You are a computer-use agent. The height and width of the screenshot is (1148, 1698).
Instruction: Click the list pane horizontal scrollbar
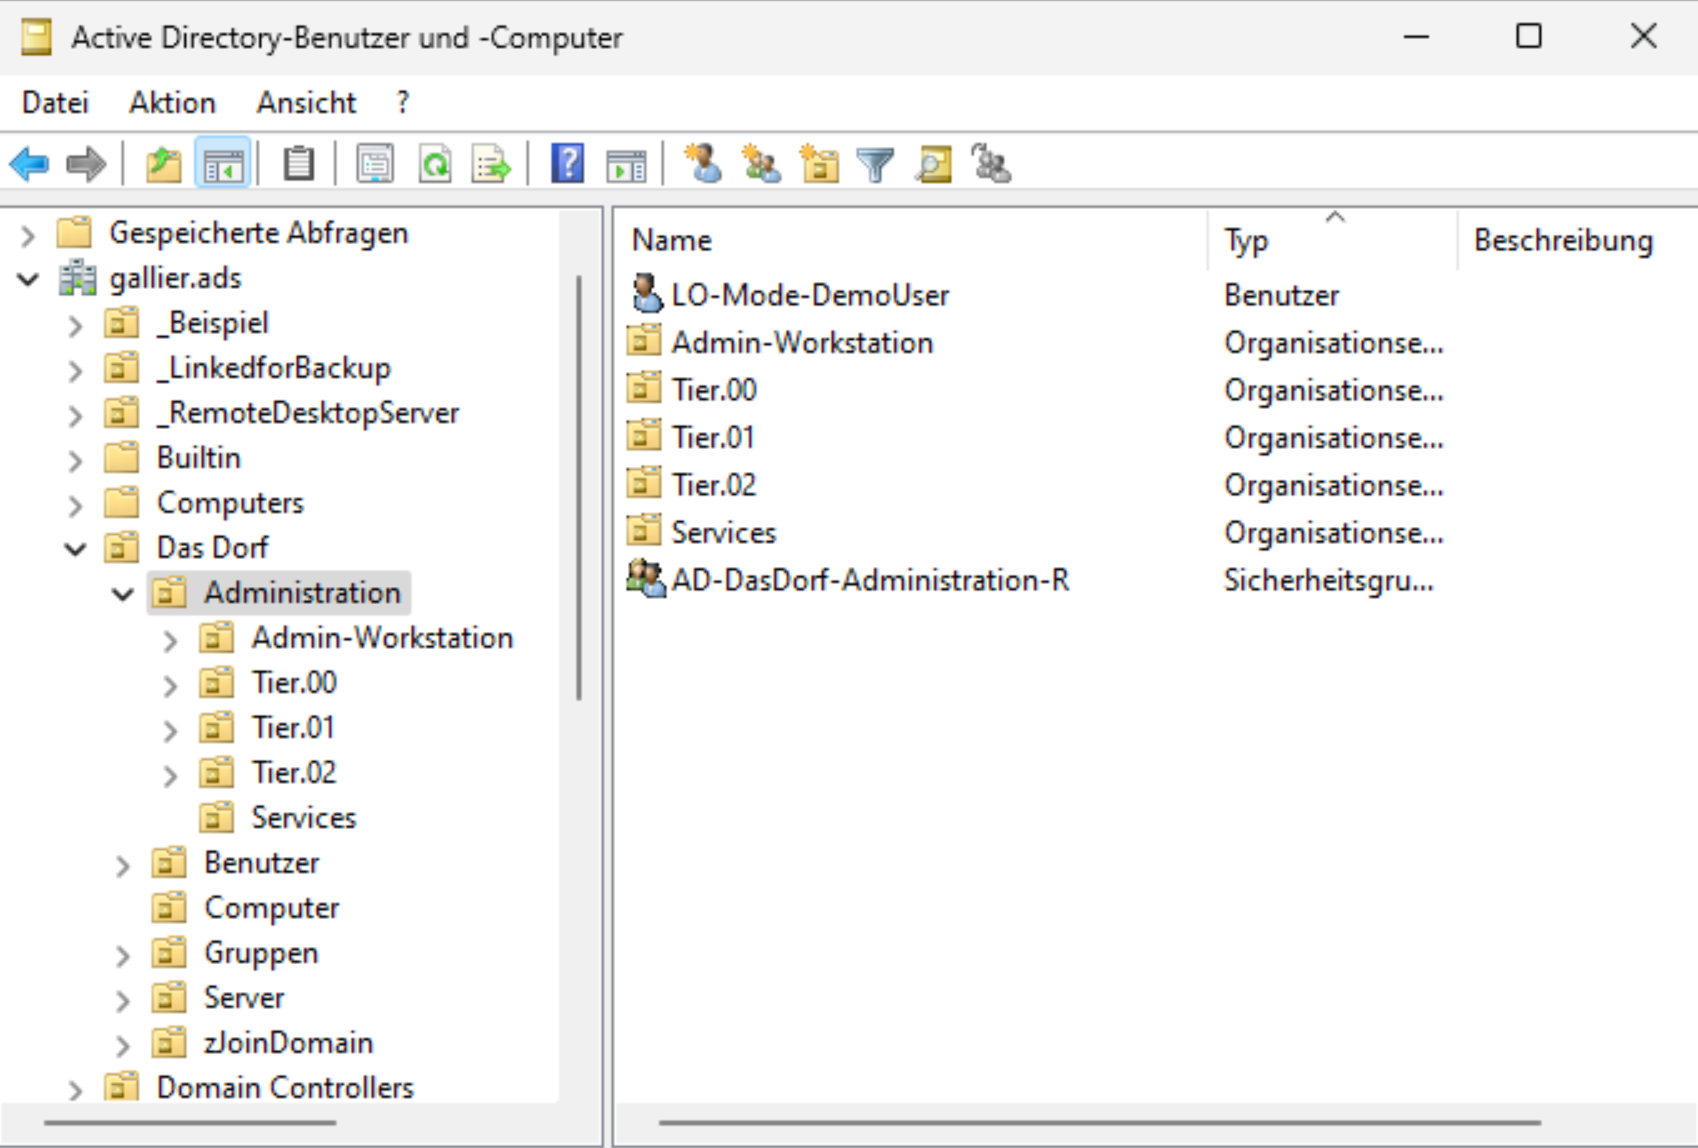click(1100, 1123)
